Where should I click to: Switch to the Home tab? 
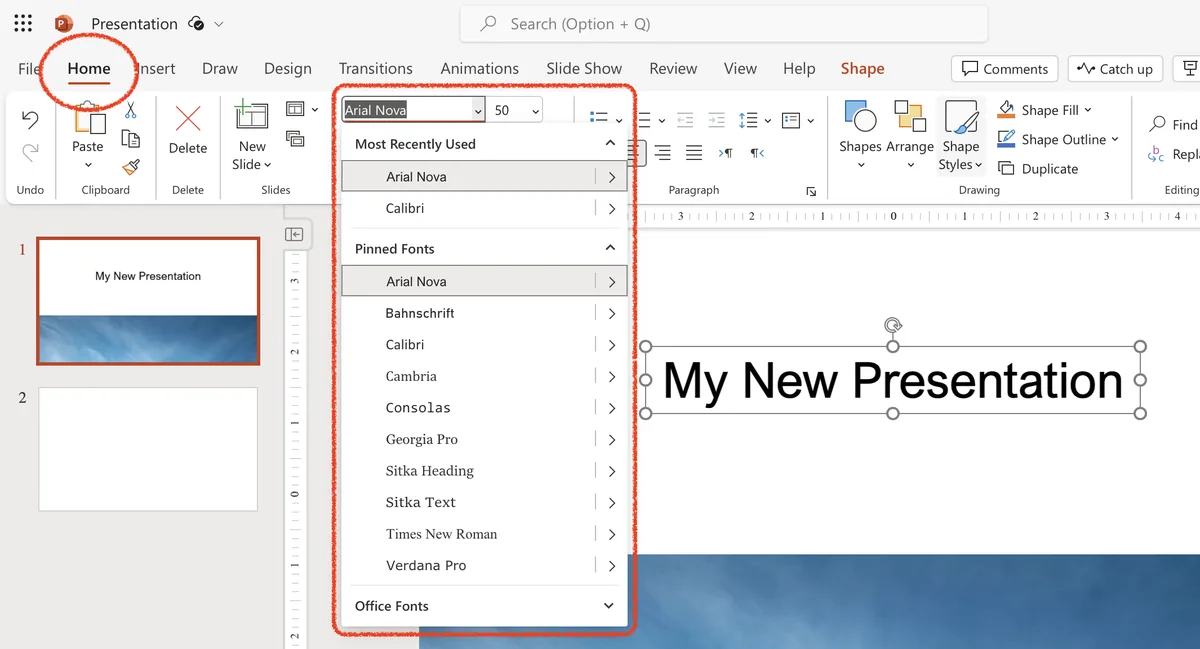tap(89, 68)
